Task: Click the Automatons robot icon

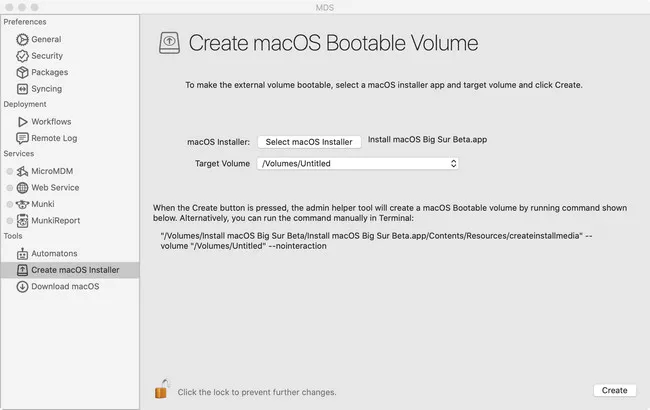Action: [x=22, y=254]
